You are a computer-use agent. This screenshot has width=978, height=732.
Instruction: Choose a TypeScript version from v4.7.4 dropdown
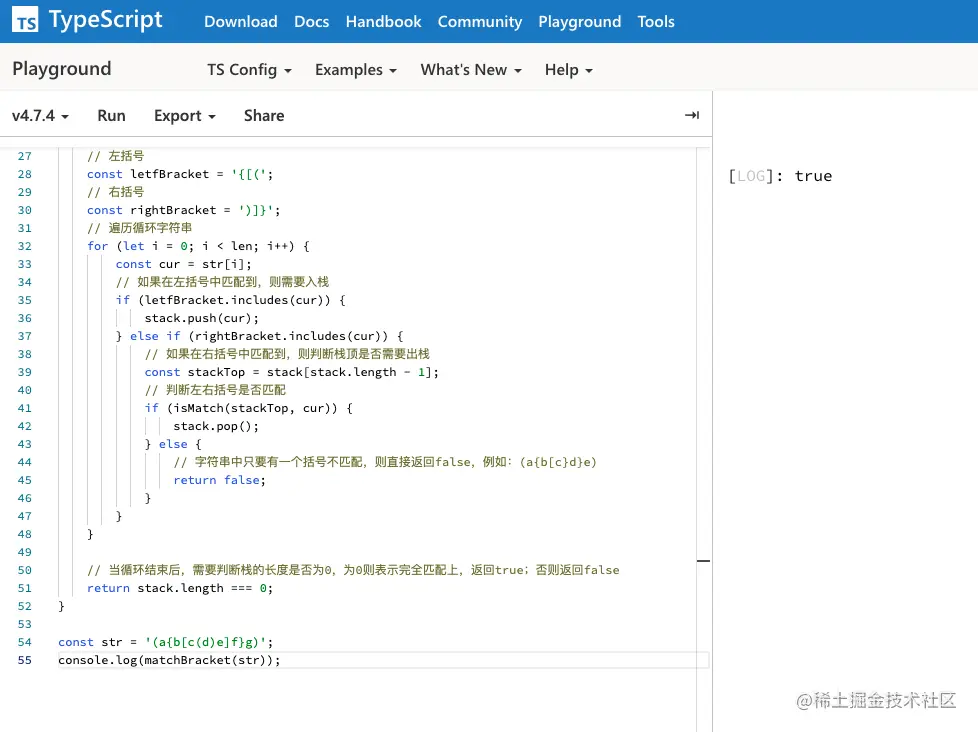coord(40,116)
